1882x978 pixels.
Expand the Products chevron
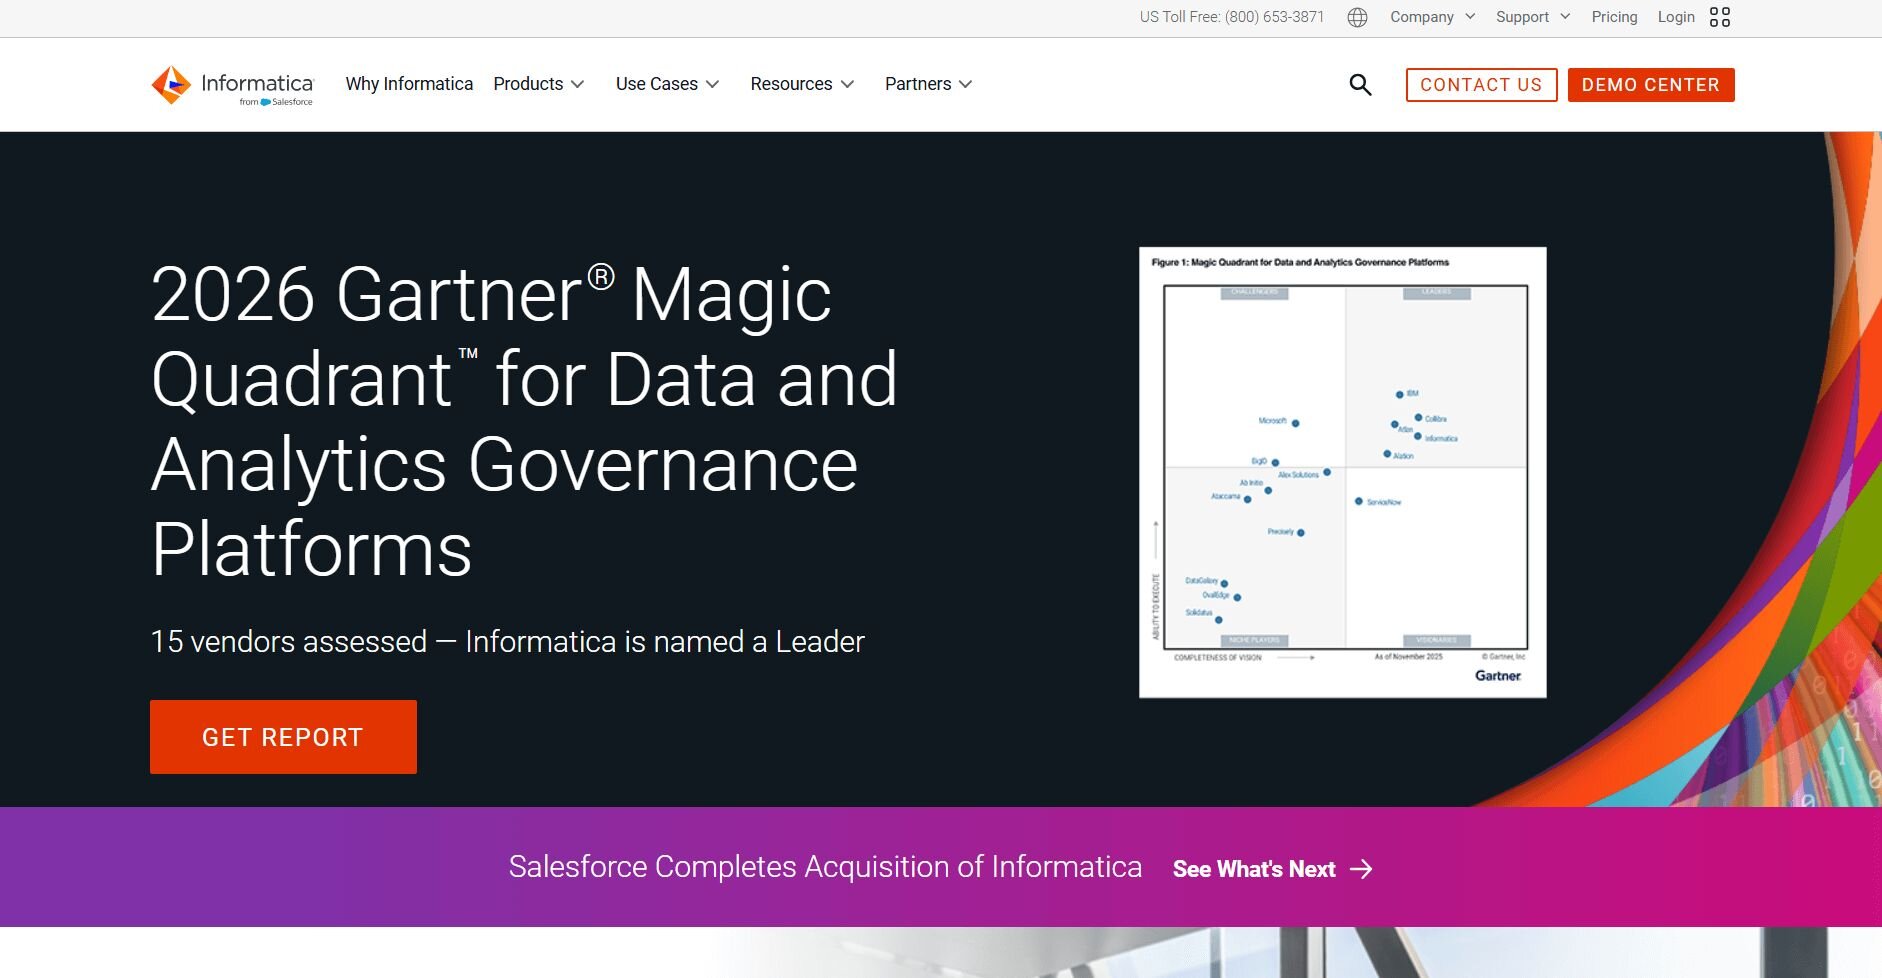click(x=577, y=85)
